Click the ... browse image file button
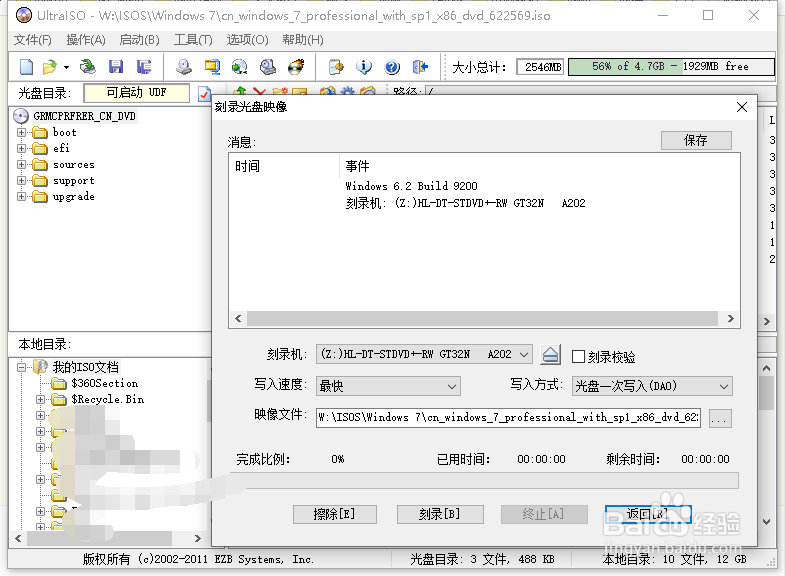 (720, 418)
